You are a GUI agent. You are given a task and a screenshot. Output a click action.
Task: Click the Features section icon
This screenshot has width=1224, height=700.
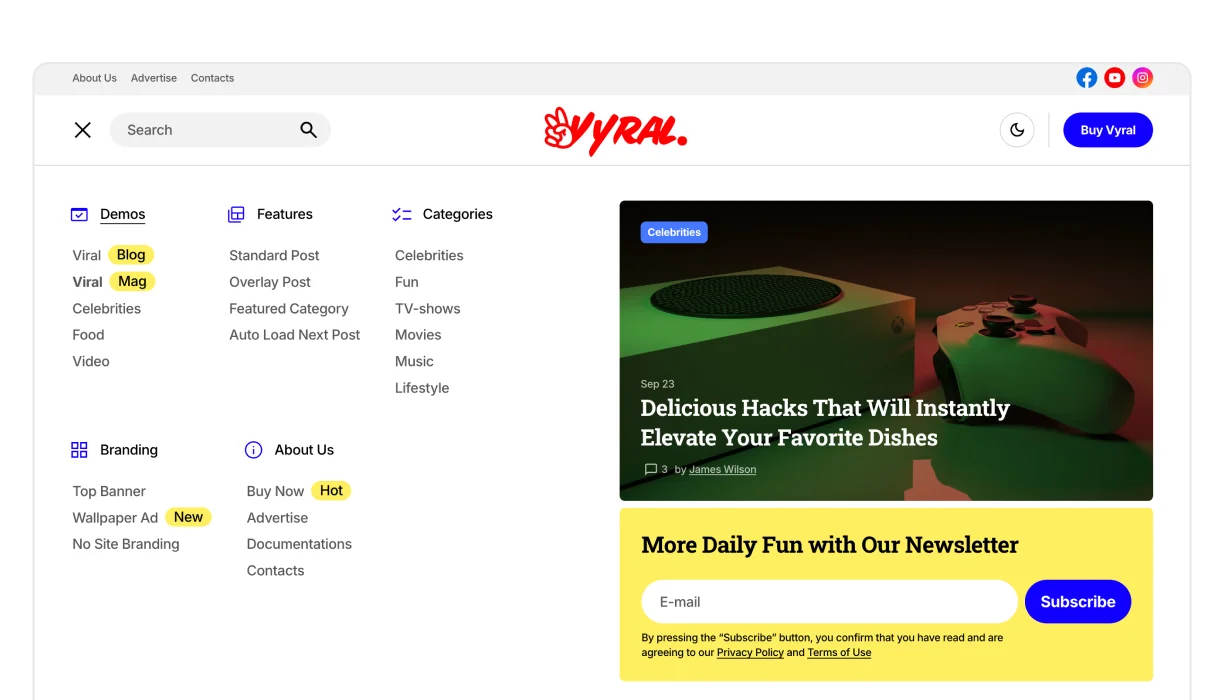pyautogui.click(x=236, y=214)
